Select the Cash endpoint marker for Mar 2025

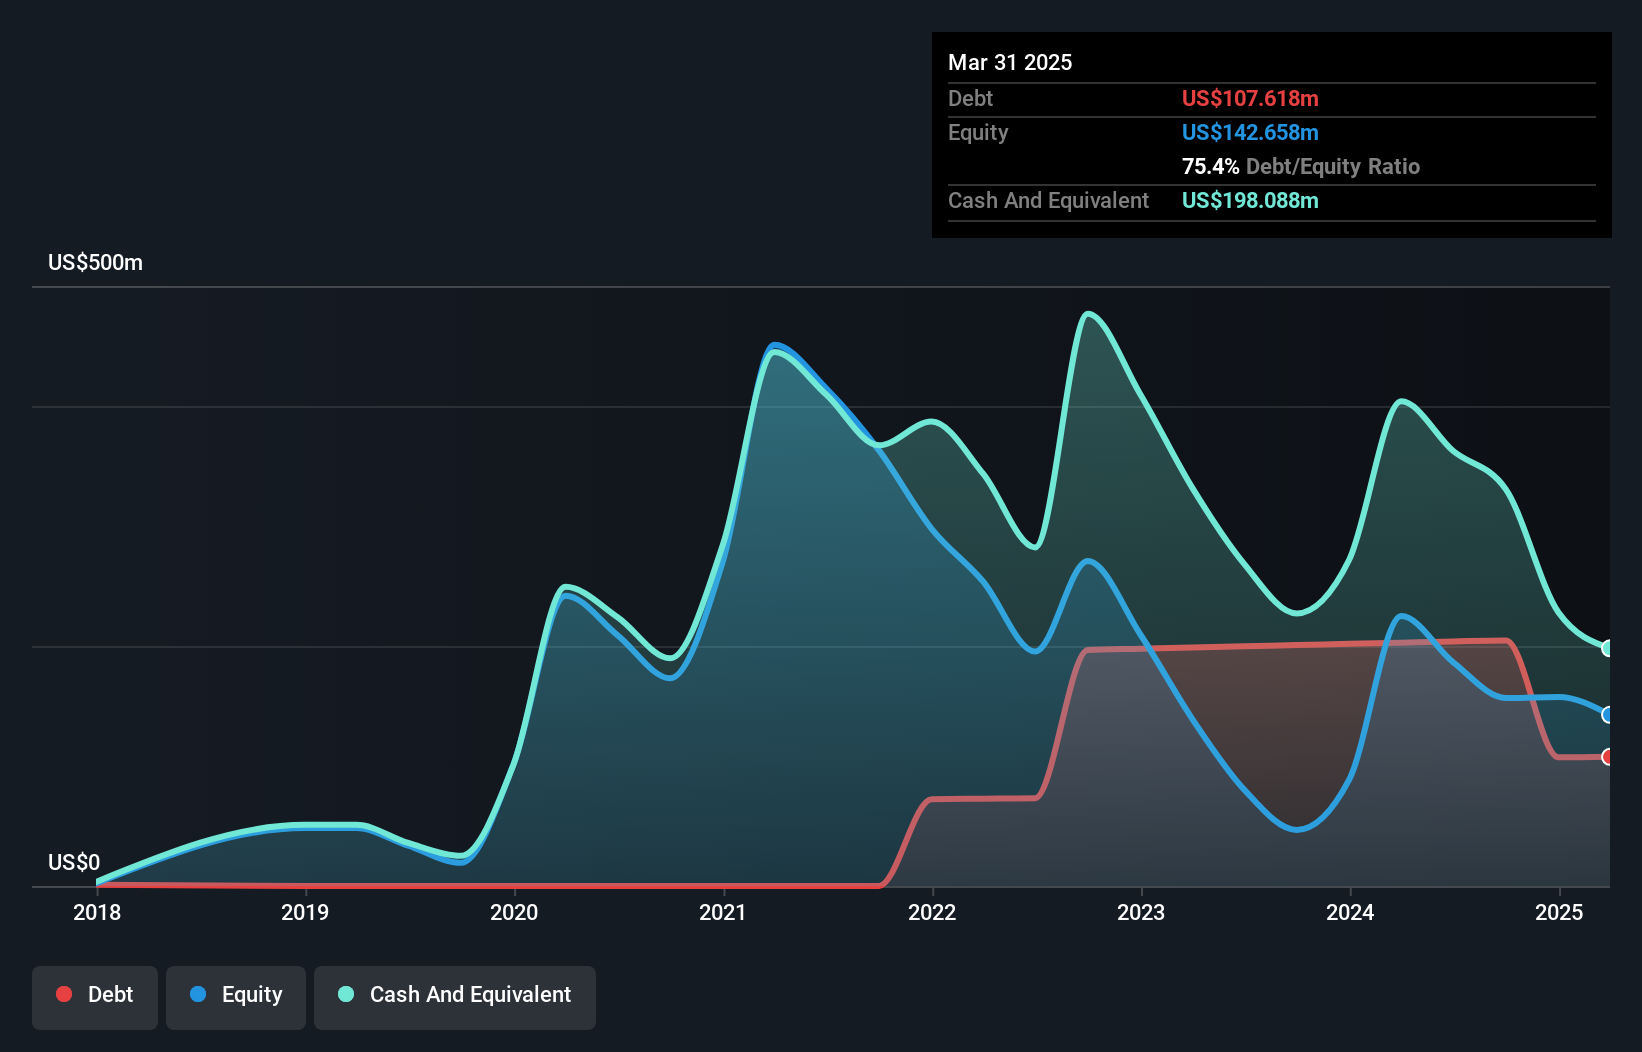point(1608,648)
